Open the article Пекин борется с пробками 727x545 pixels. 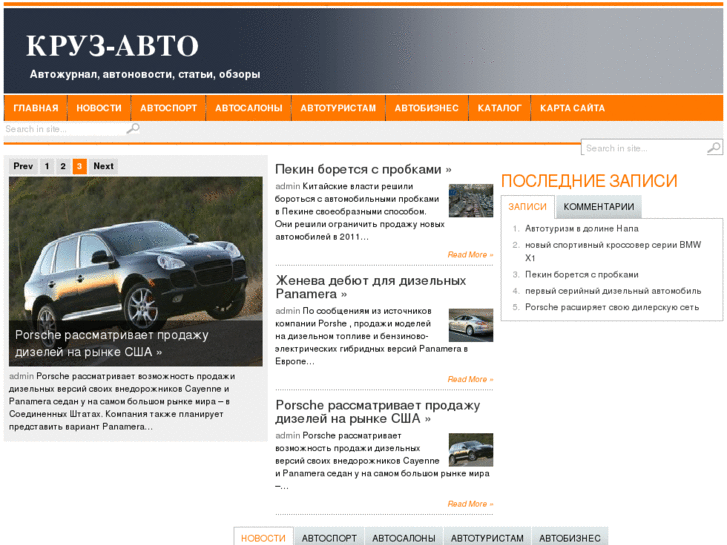[x=363, y=169]
